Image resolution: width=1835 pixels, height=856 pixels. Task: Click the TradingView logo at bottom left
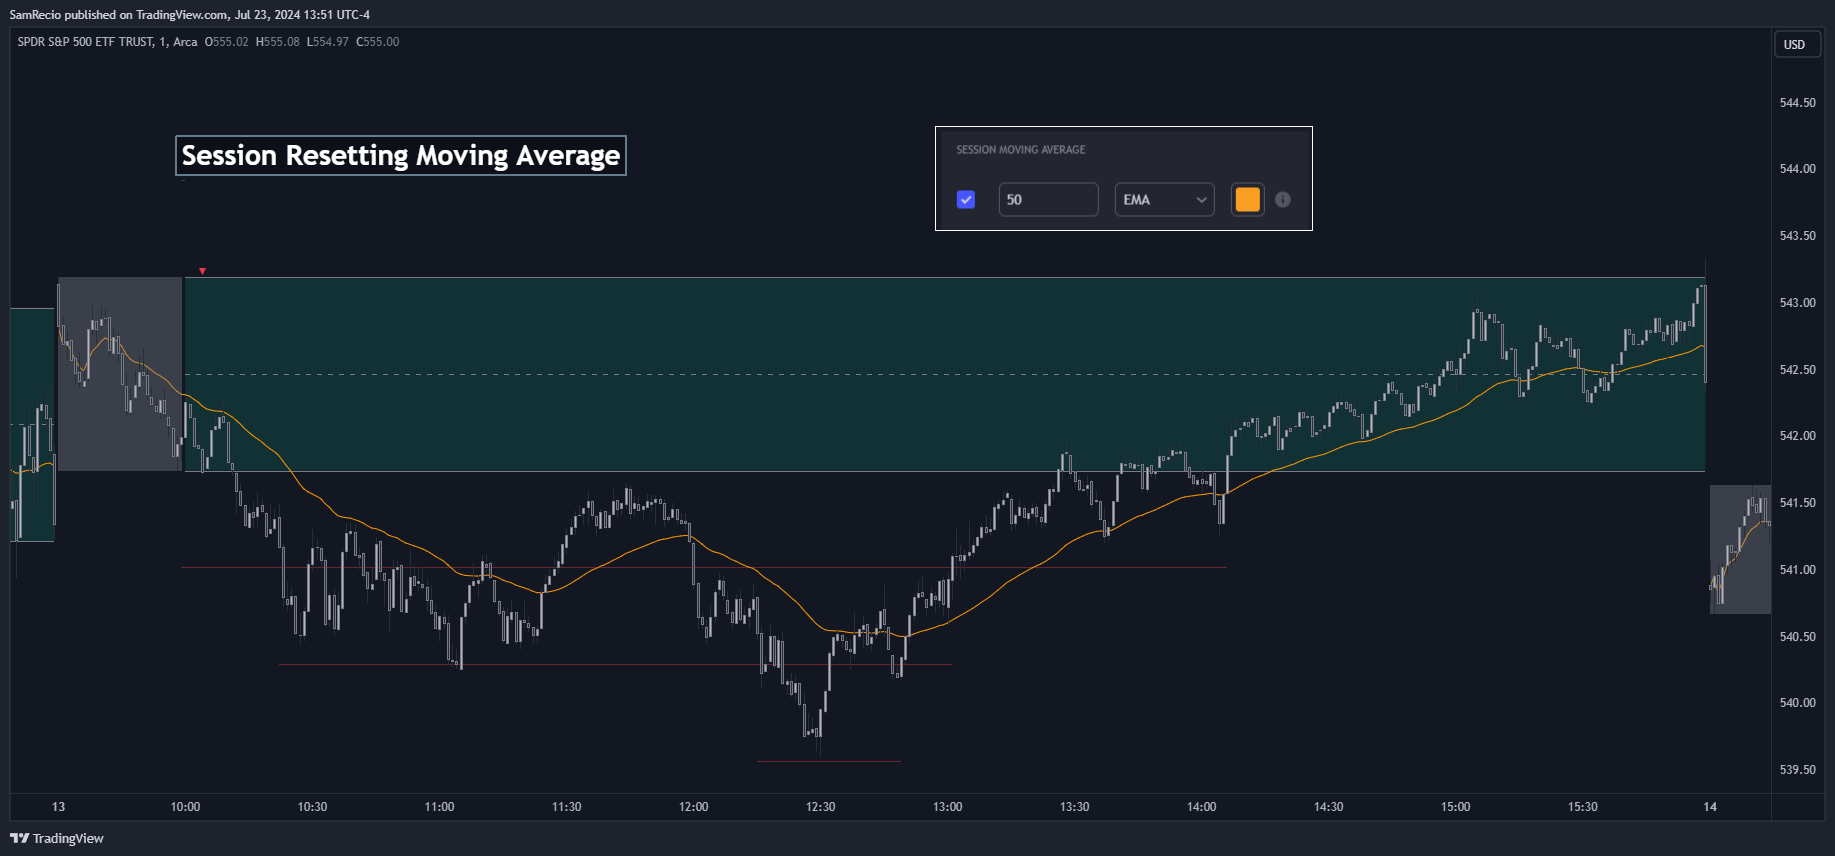pyautogui.click(x=57, y=838)
